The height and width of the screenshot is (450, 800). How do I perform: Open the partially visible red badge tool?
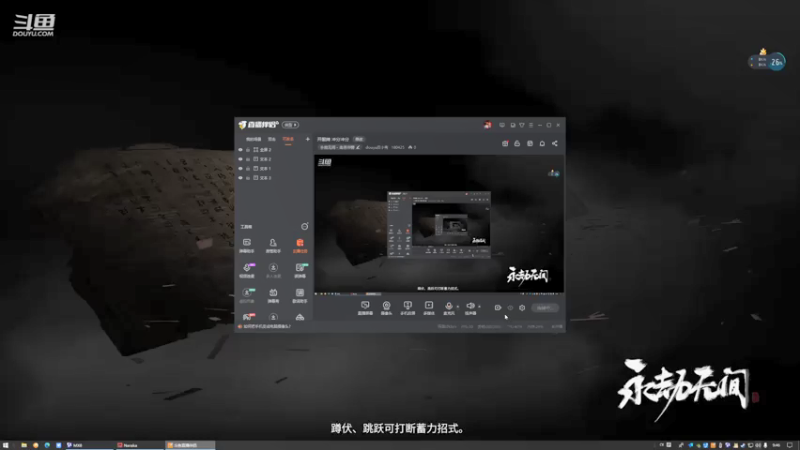(x=247, y=317)
